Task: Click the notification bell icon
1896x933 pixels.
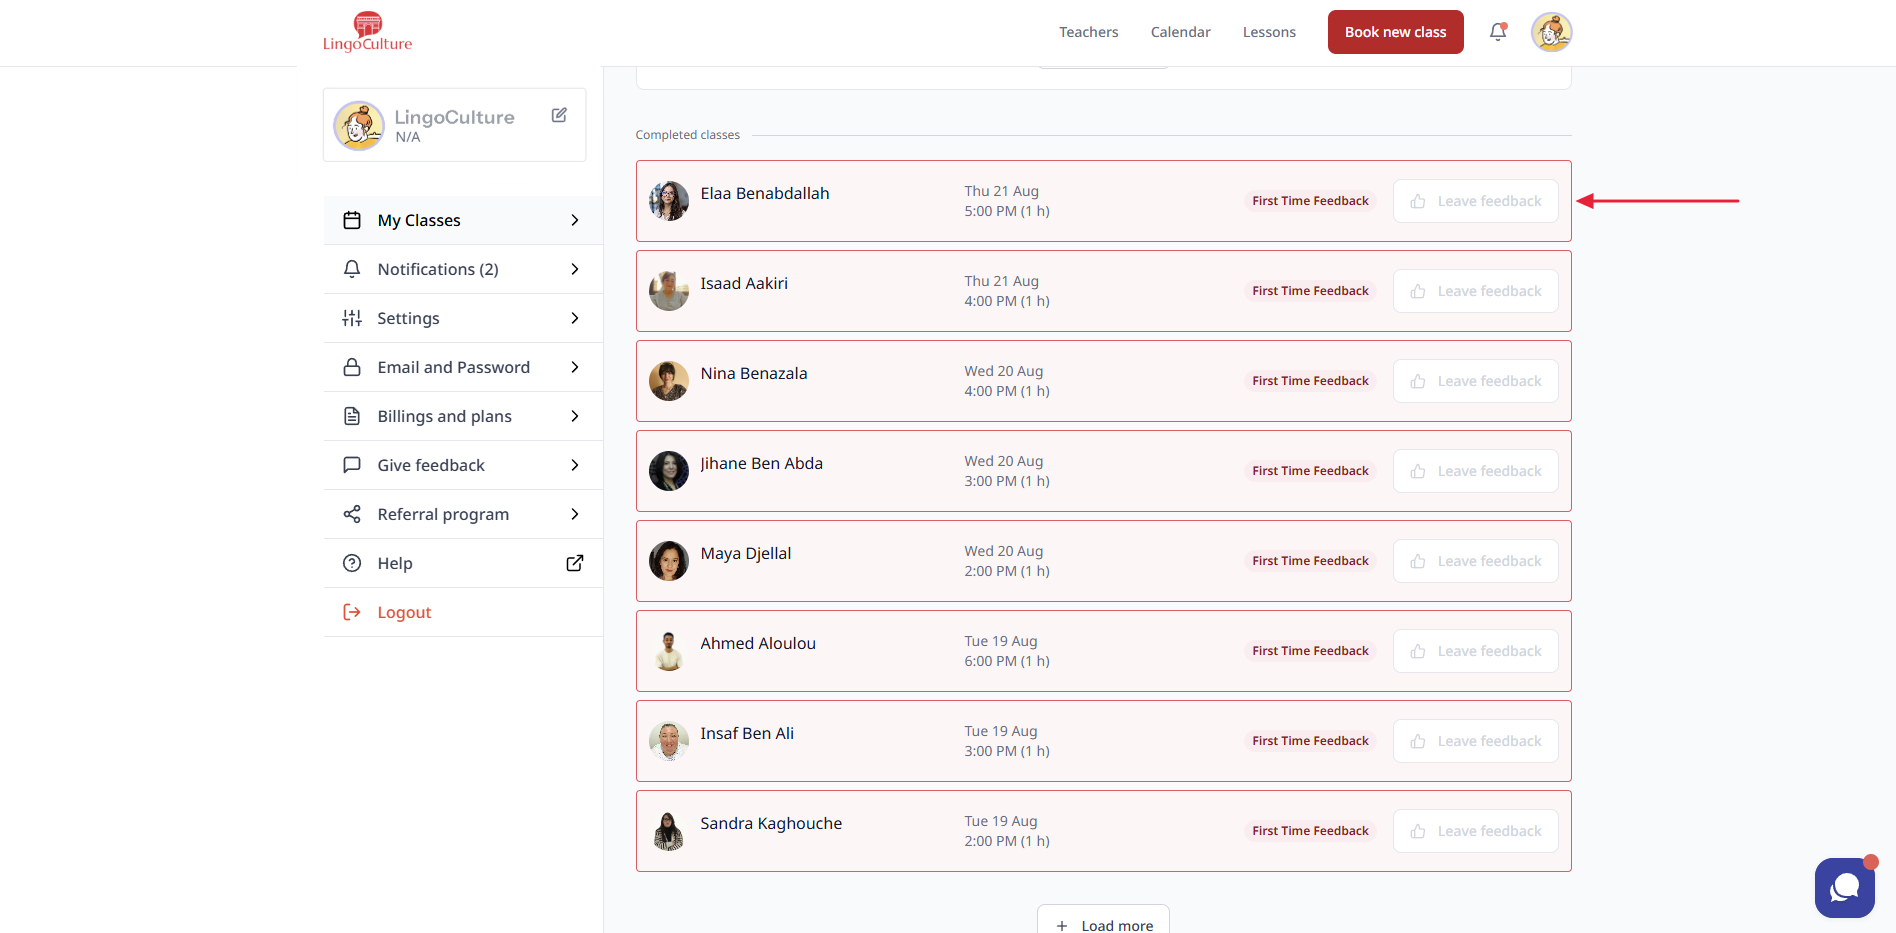Action: click(x=1497, y=32)
